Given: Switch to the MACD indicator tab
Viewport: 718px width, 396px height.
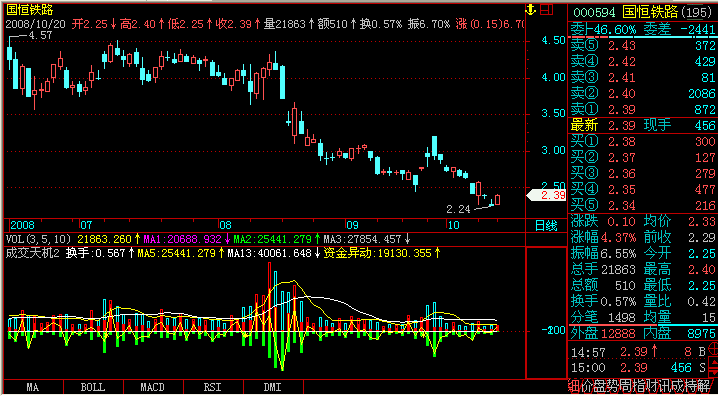Looking at the screenshot, I should click(153, 387).
